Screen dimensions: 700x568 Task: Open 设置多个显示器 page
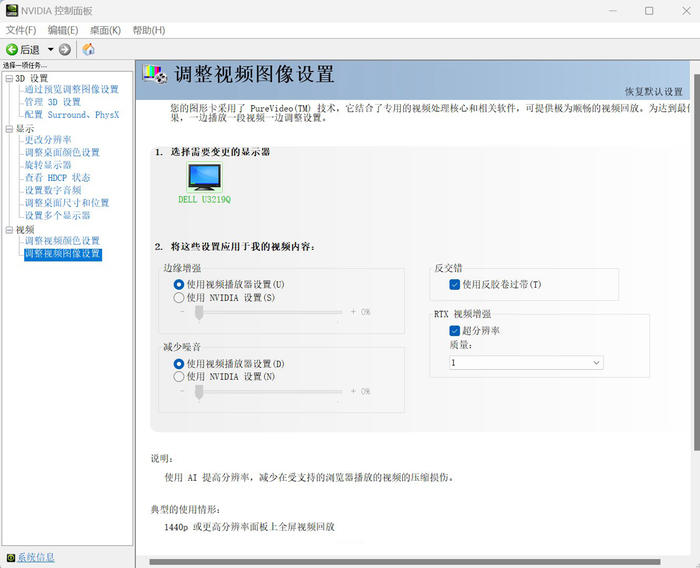[58, 215]
